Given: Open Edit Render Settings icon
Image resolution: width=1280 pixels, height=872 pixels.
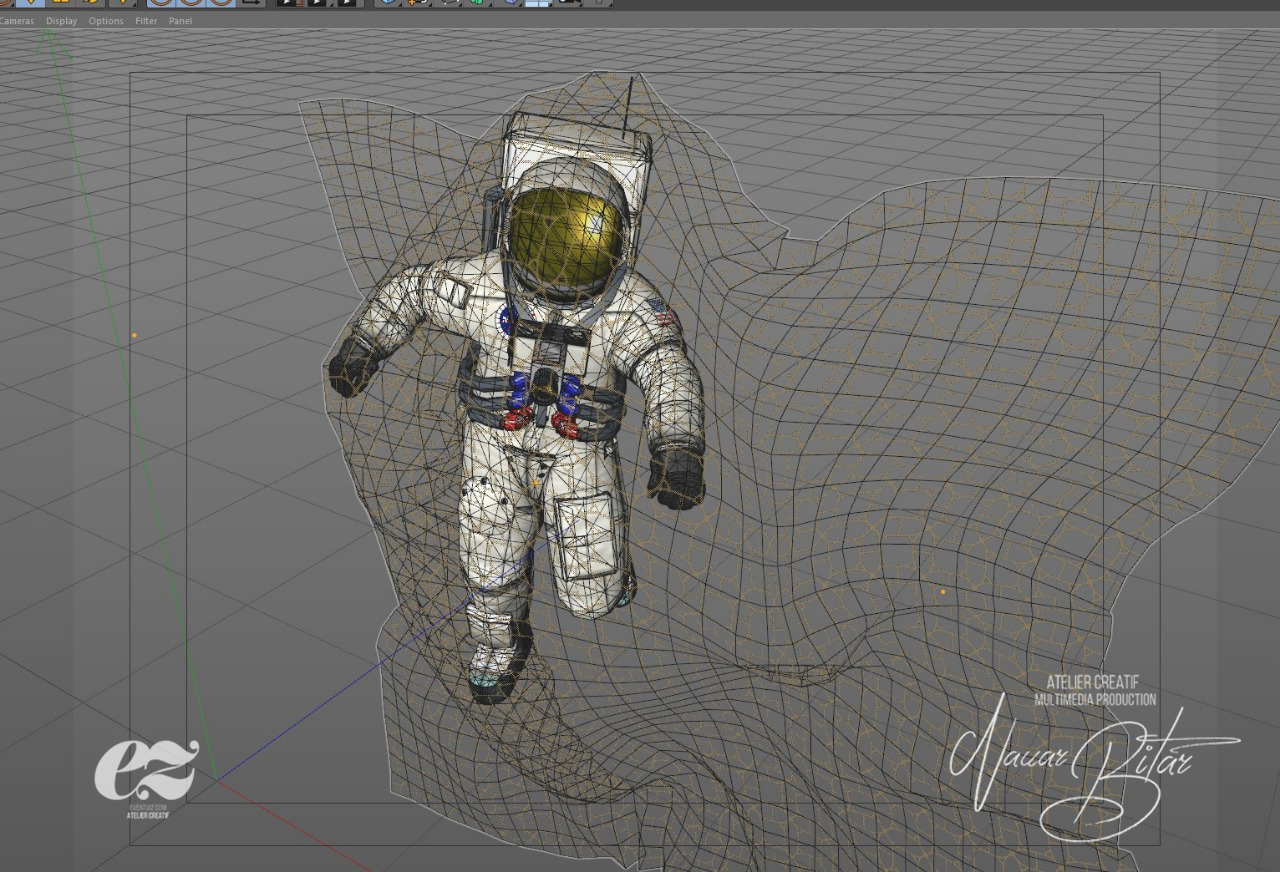Looking at the screenshot, I should click(x=347, y=2).
